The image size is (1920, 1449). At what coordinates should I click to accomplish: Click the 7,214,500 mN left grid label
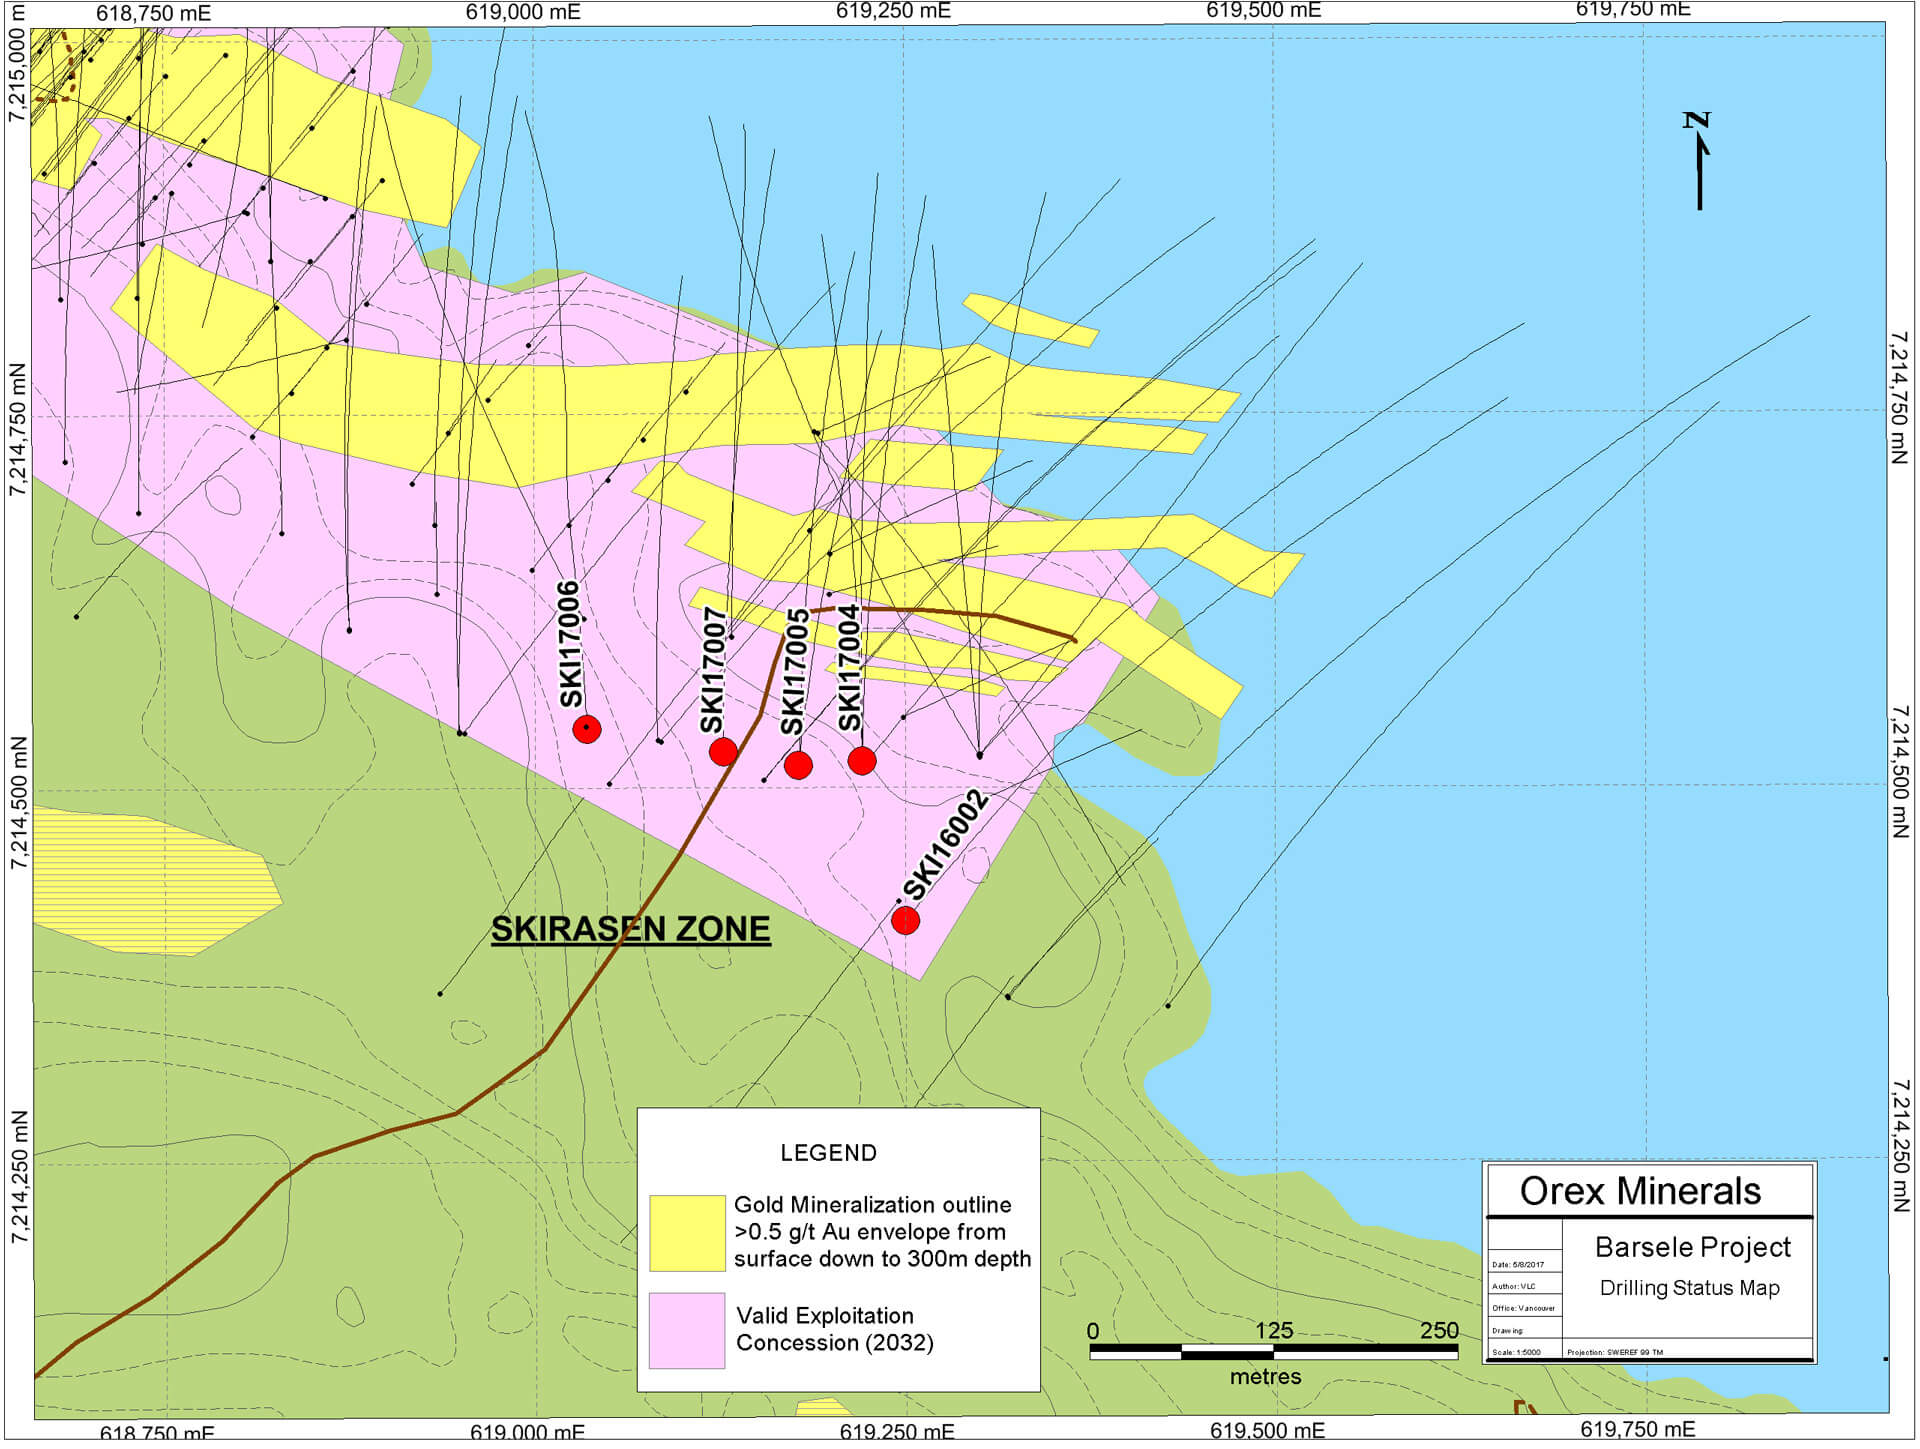coord(18,803)
